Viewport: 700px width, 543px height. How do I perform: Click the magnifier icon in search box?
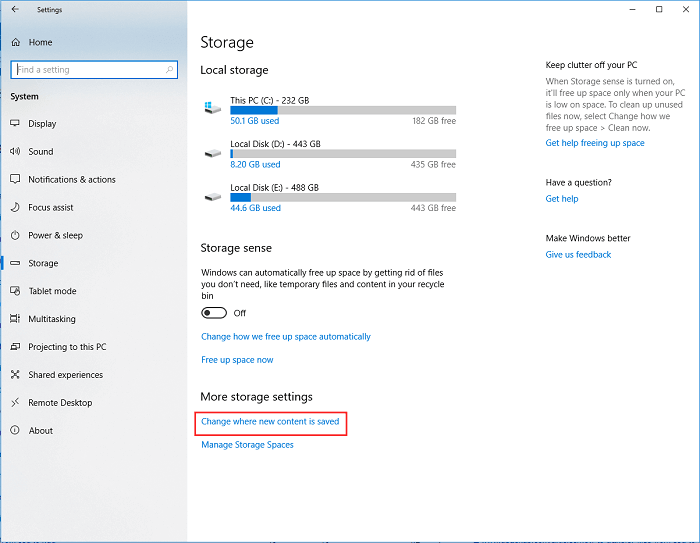click(x=169, y=70)
